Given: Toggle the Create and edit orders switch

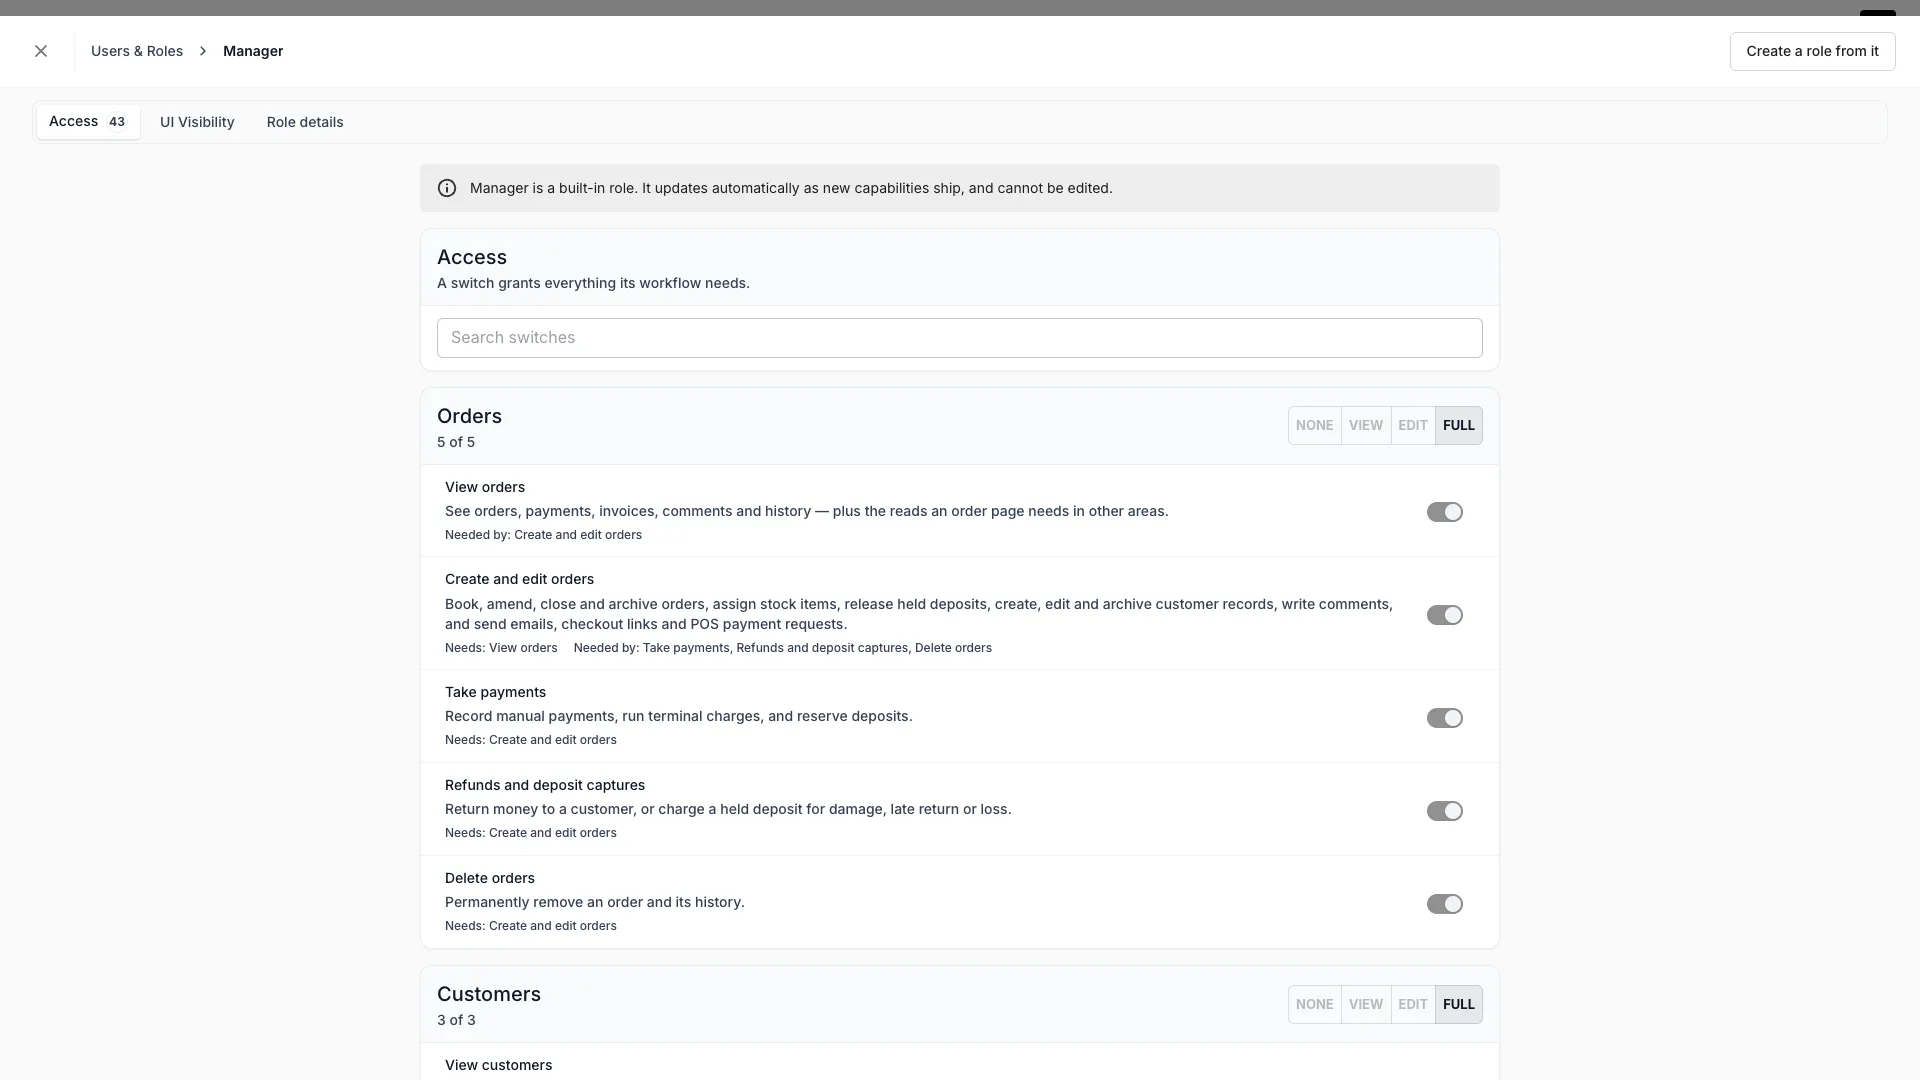Looking at the screenshot, I should [1444, 615].
